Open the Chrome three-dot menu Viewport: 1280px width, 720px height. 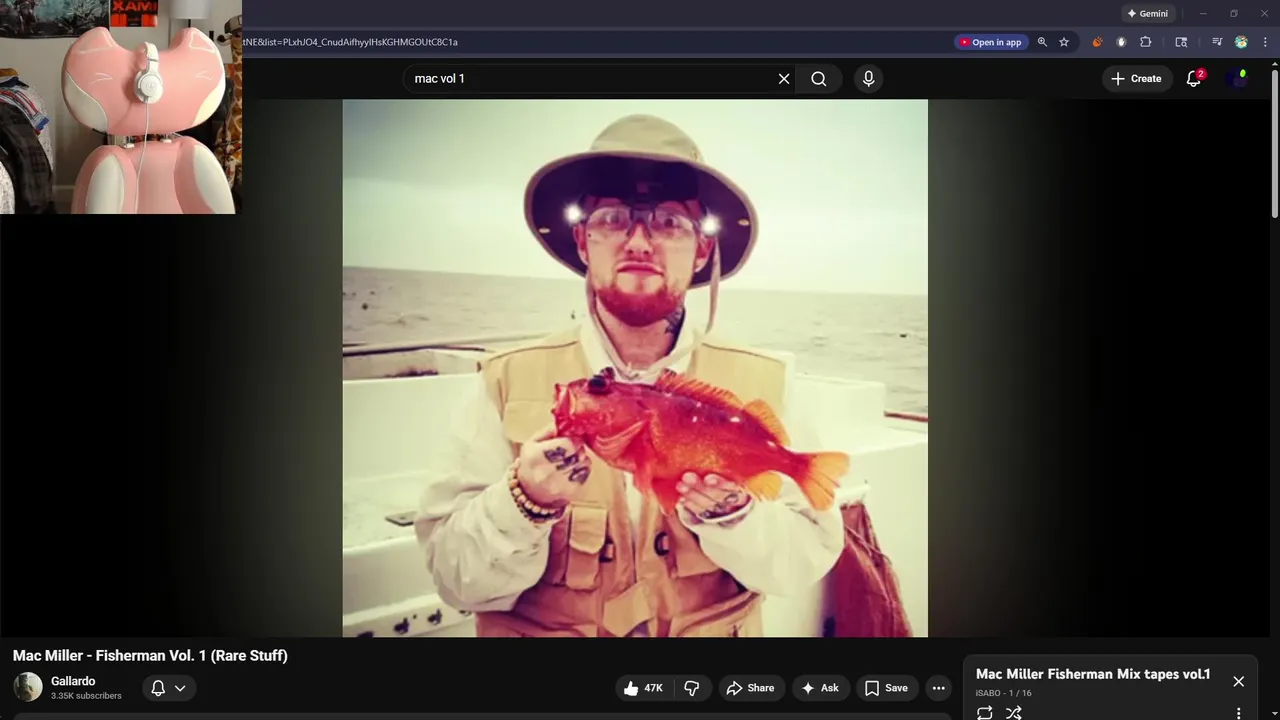[x=1265, y=42]
